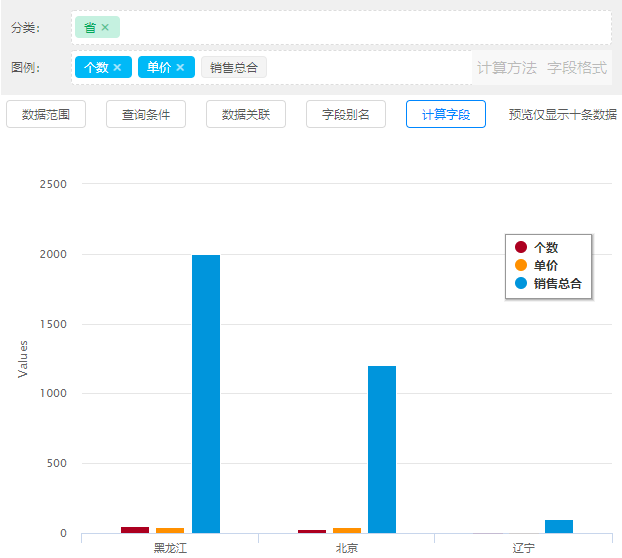The height and width of the screenshot is (558, 622).
Task: Open the 查询条件 settings
Action: pos(146,114)
